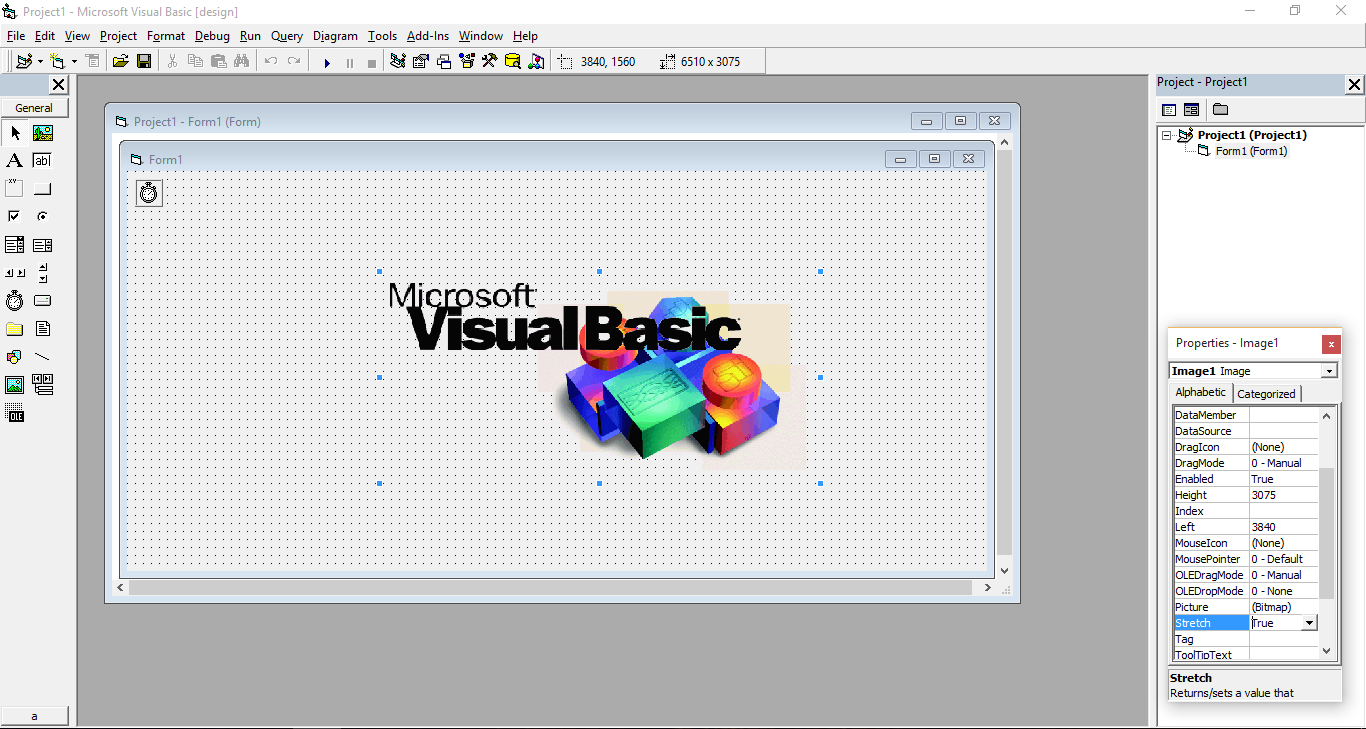This screenshot has height=729, width=1366.
Task: Select the Picture property row
Action: click(1246, 607)
